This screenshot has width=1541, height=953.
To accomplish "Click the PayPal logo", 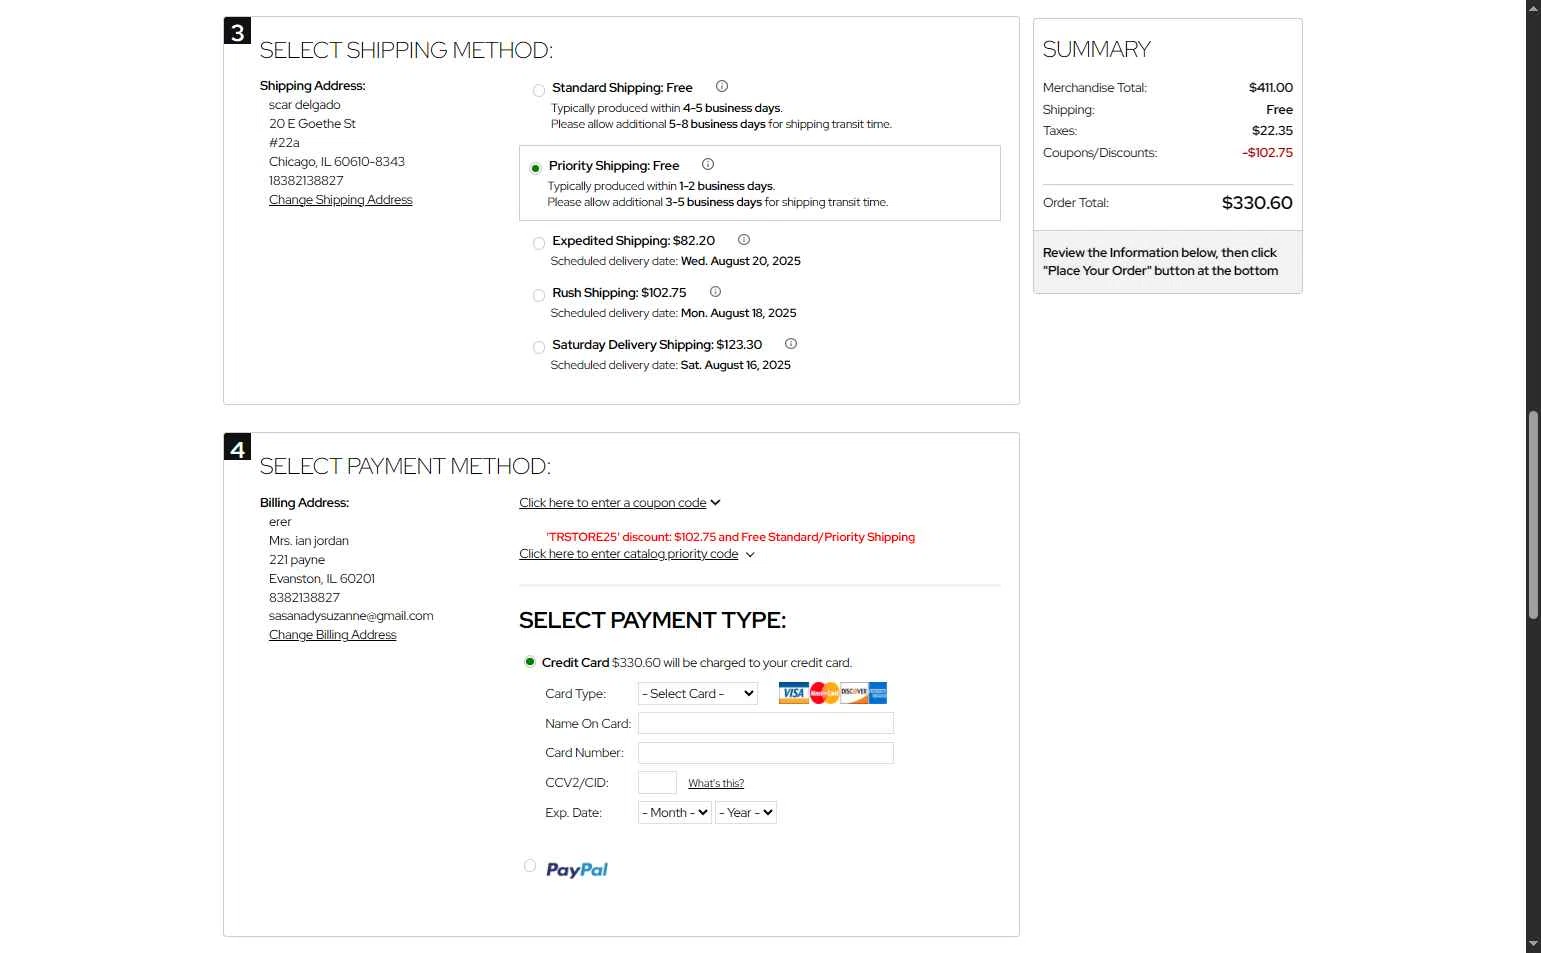I will [x=577, y=870].
